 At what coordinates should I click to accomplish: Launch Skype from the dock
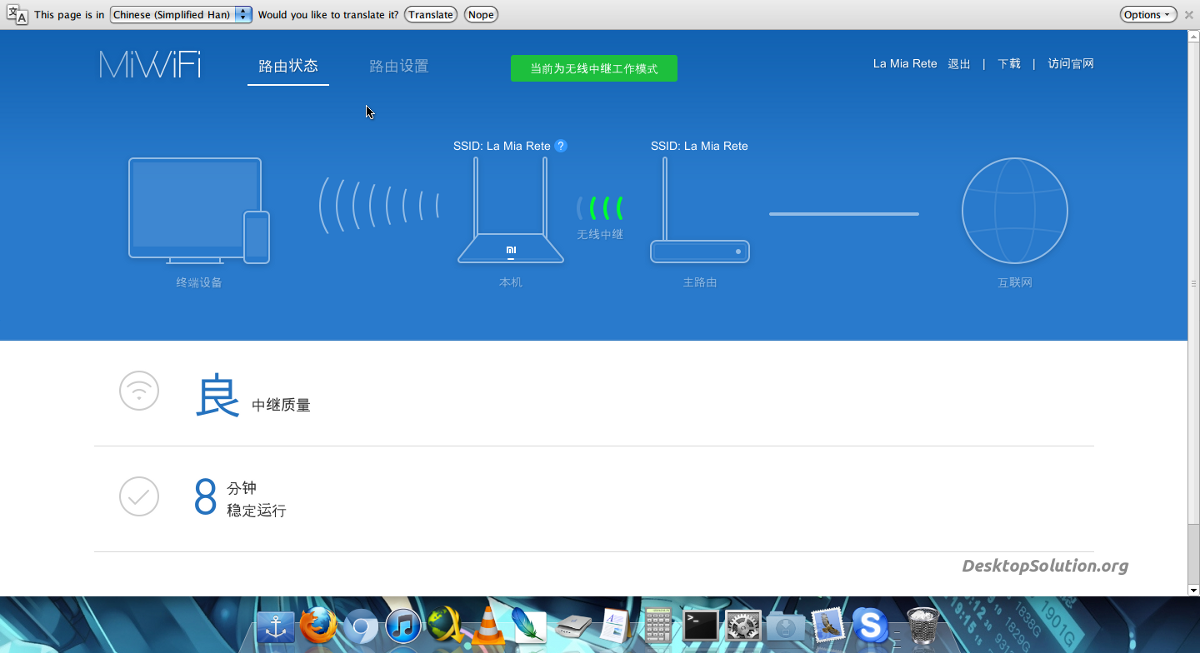pyautogui.click(x=869, y=626)
